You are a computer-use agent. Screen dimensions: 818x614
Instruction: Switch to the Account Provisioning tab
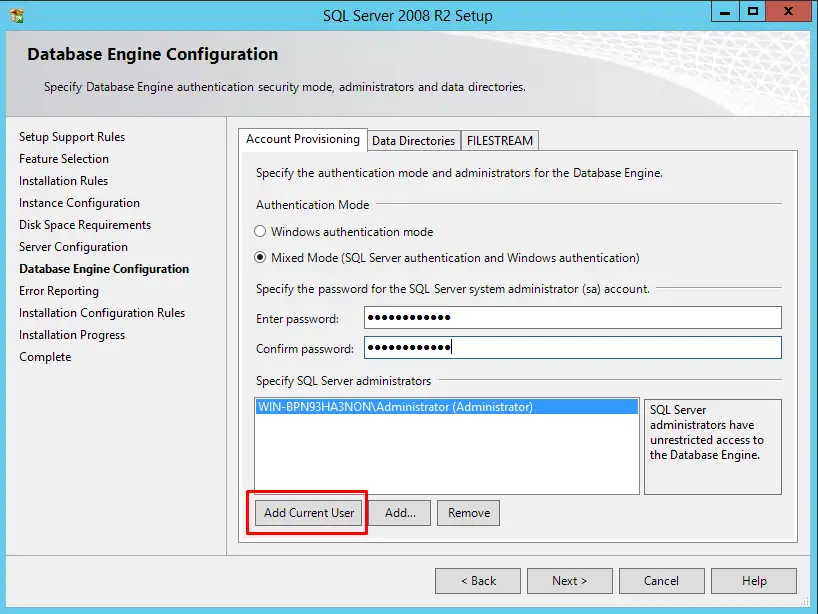click(x=302, y=140)
